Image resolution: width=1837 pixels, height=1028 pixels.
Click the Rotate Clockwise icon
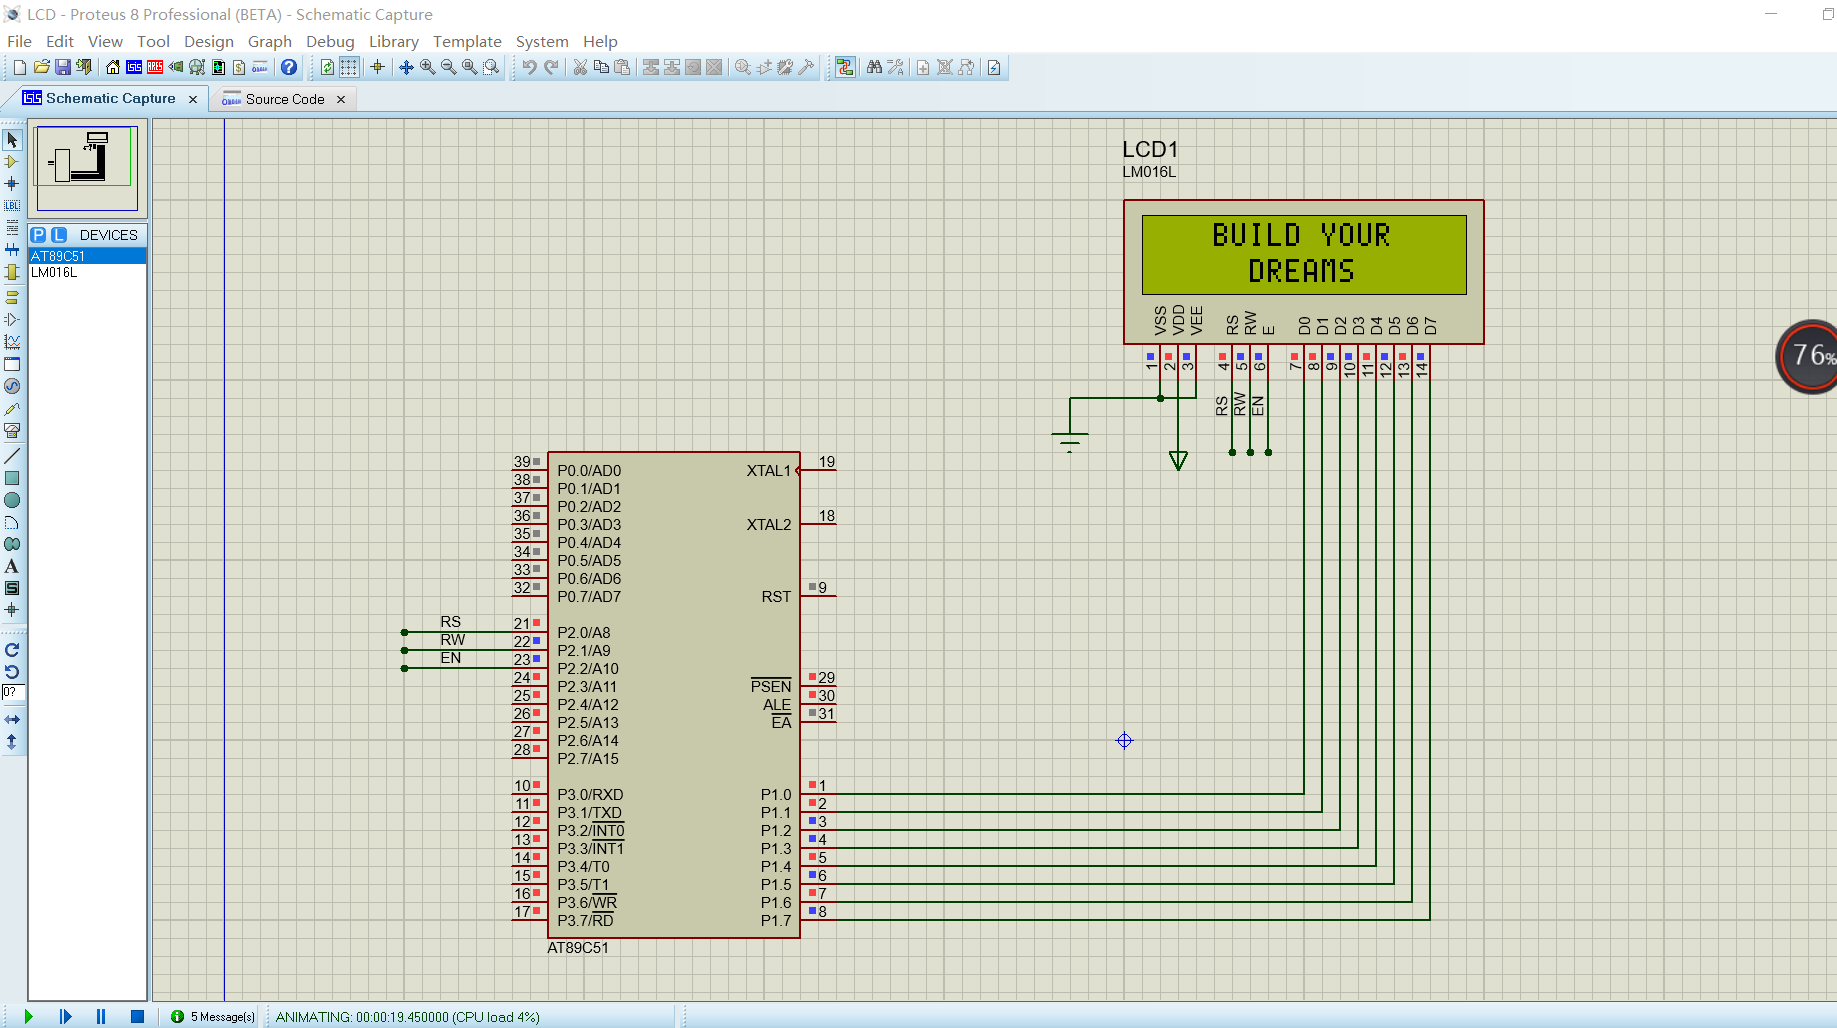[x=12, y=650]
